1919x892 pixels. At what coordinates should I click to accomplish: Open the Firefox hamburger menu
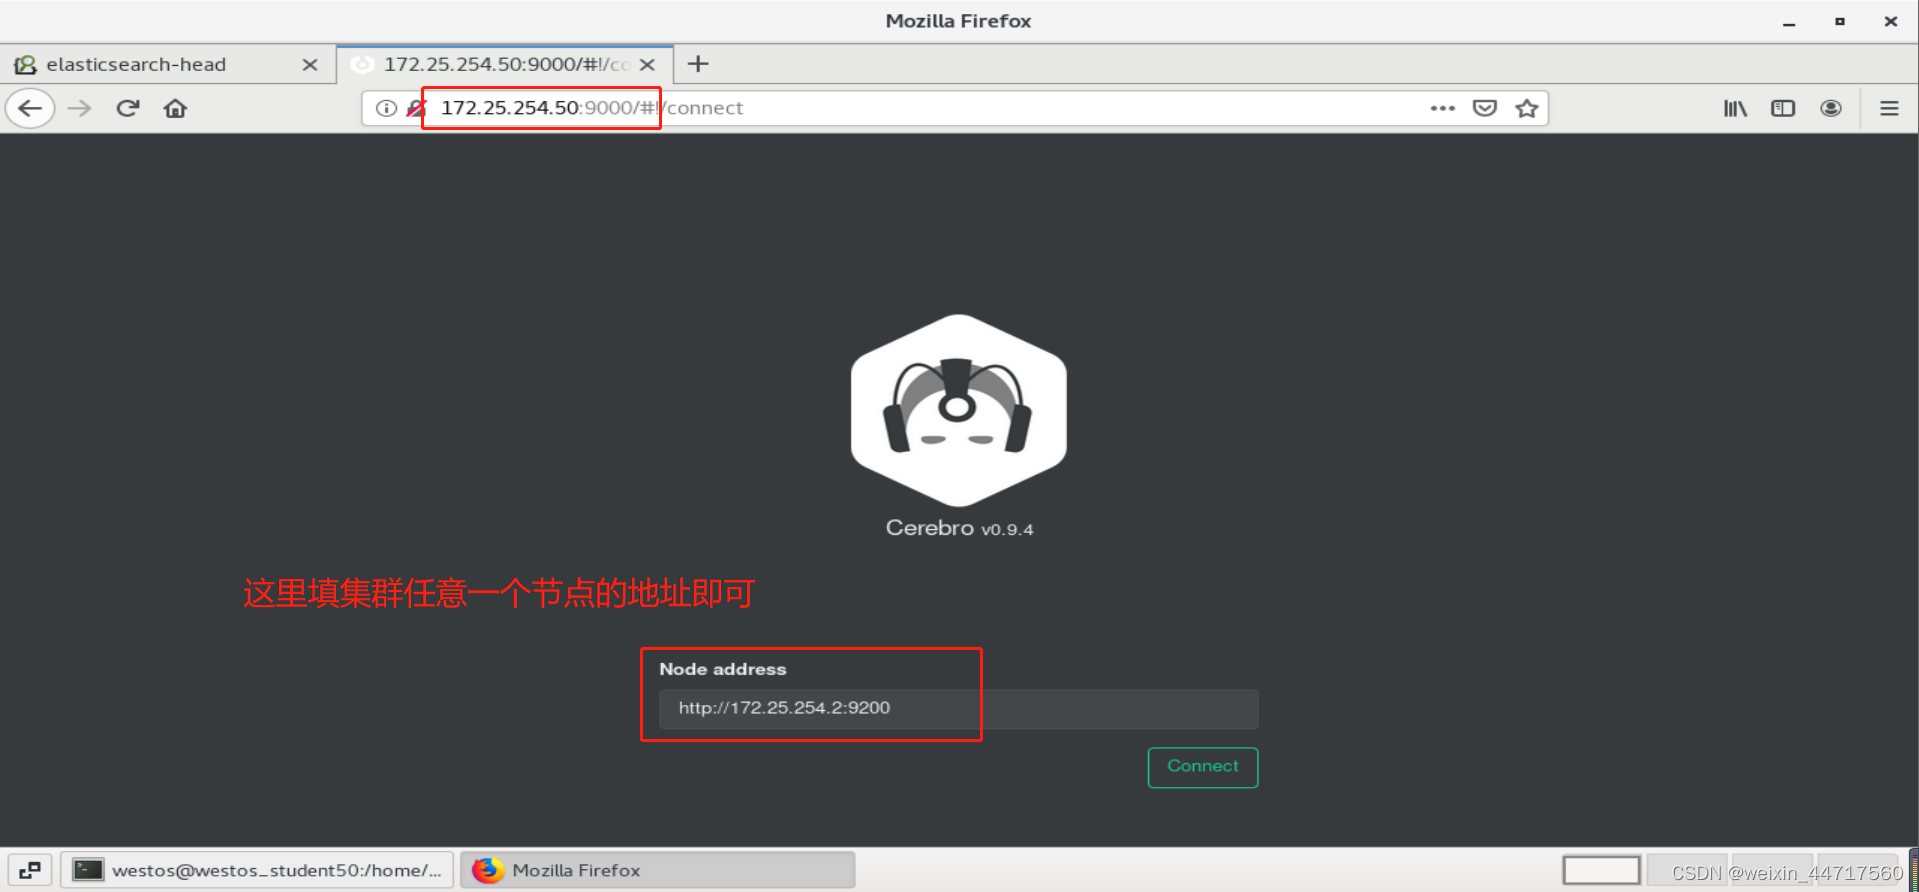click(1889, 108)
